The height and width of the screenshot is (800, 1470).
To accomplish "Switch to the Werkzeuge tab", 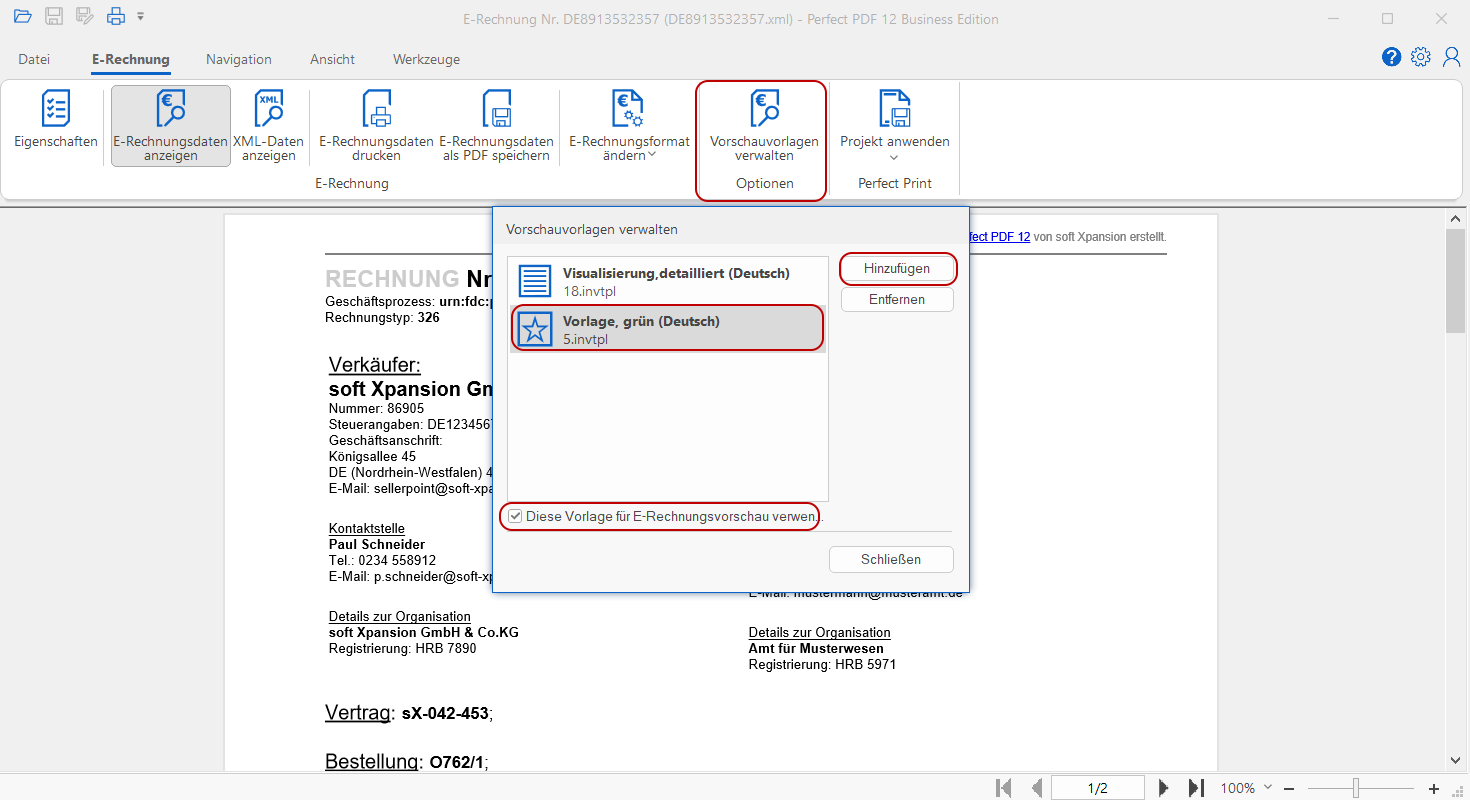I will [x=426, y=59].
